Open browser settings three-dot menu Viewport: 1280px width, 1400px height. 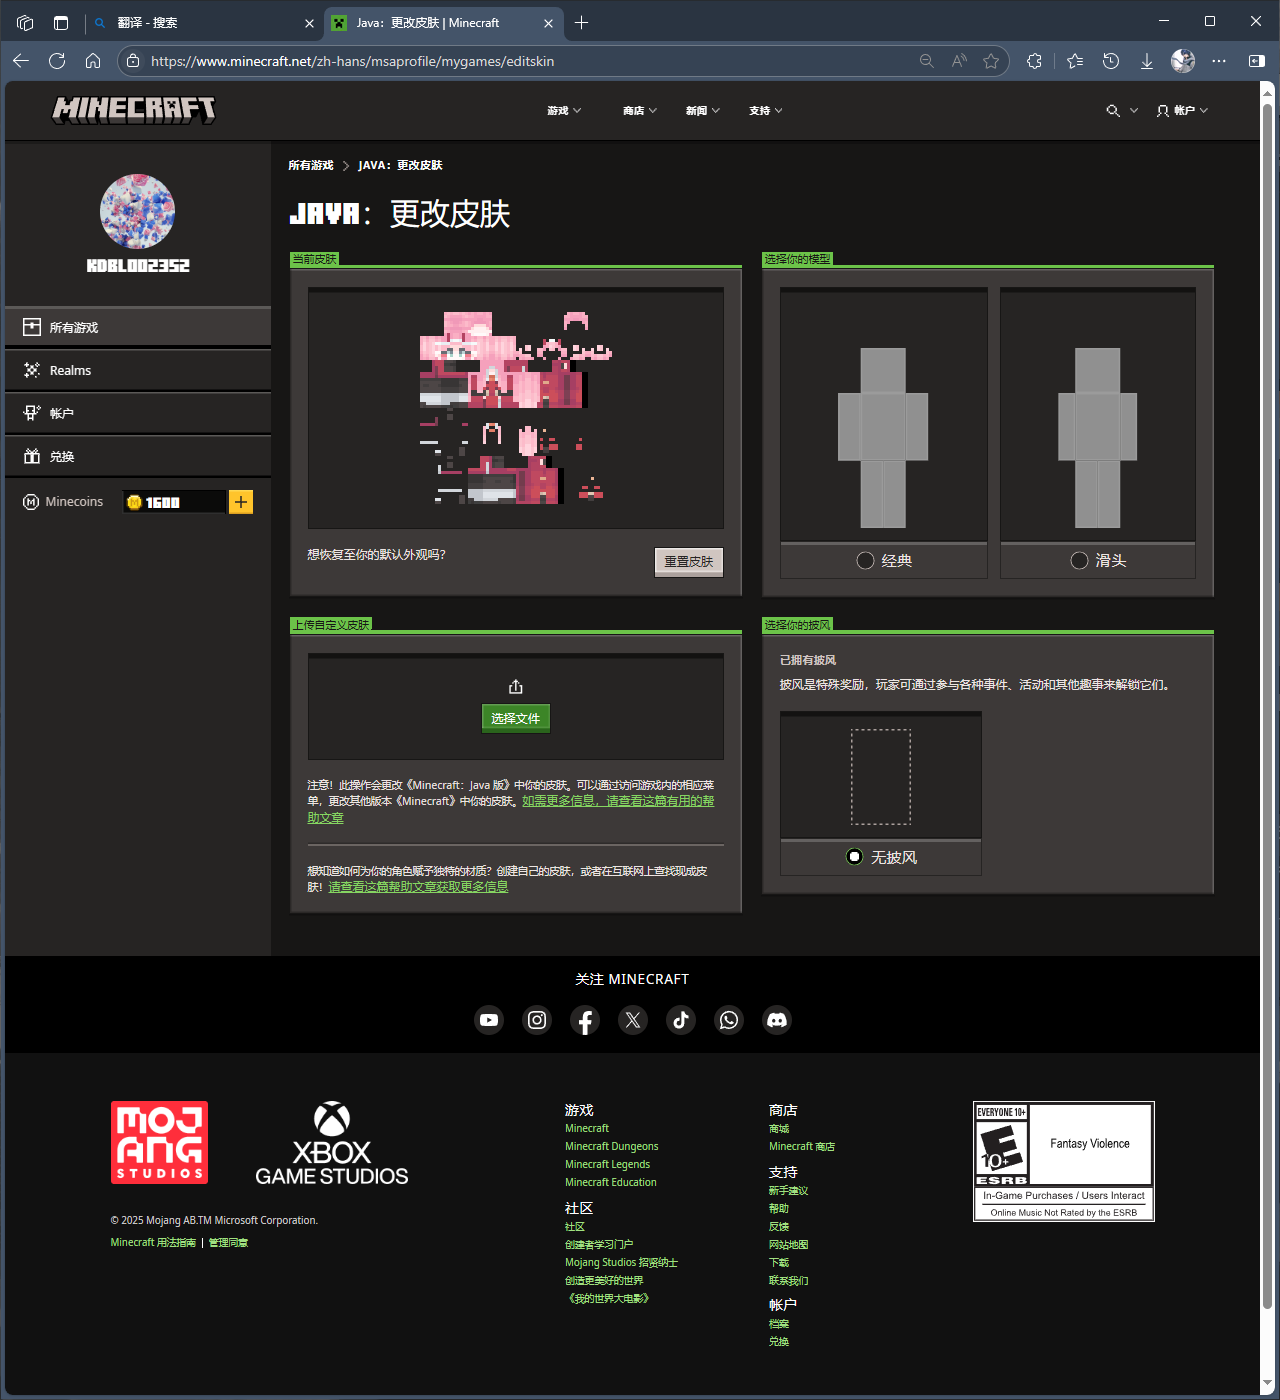click(x=1219, y=61)
